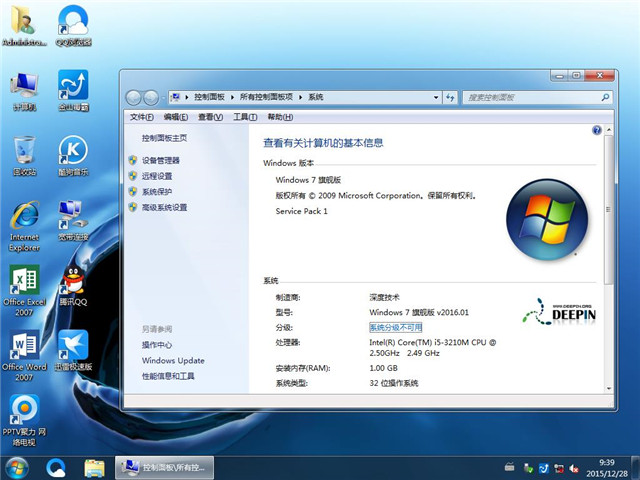Open the 编辑(E) menu
This screenshot has width=640, height=480.
pyautogui.click(x=176, y=117)
